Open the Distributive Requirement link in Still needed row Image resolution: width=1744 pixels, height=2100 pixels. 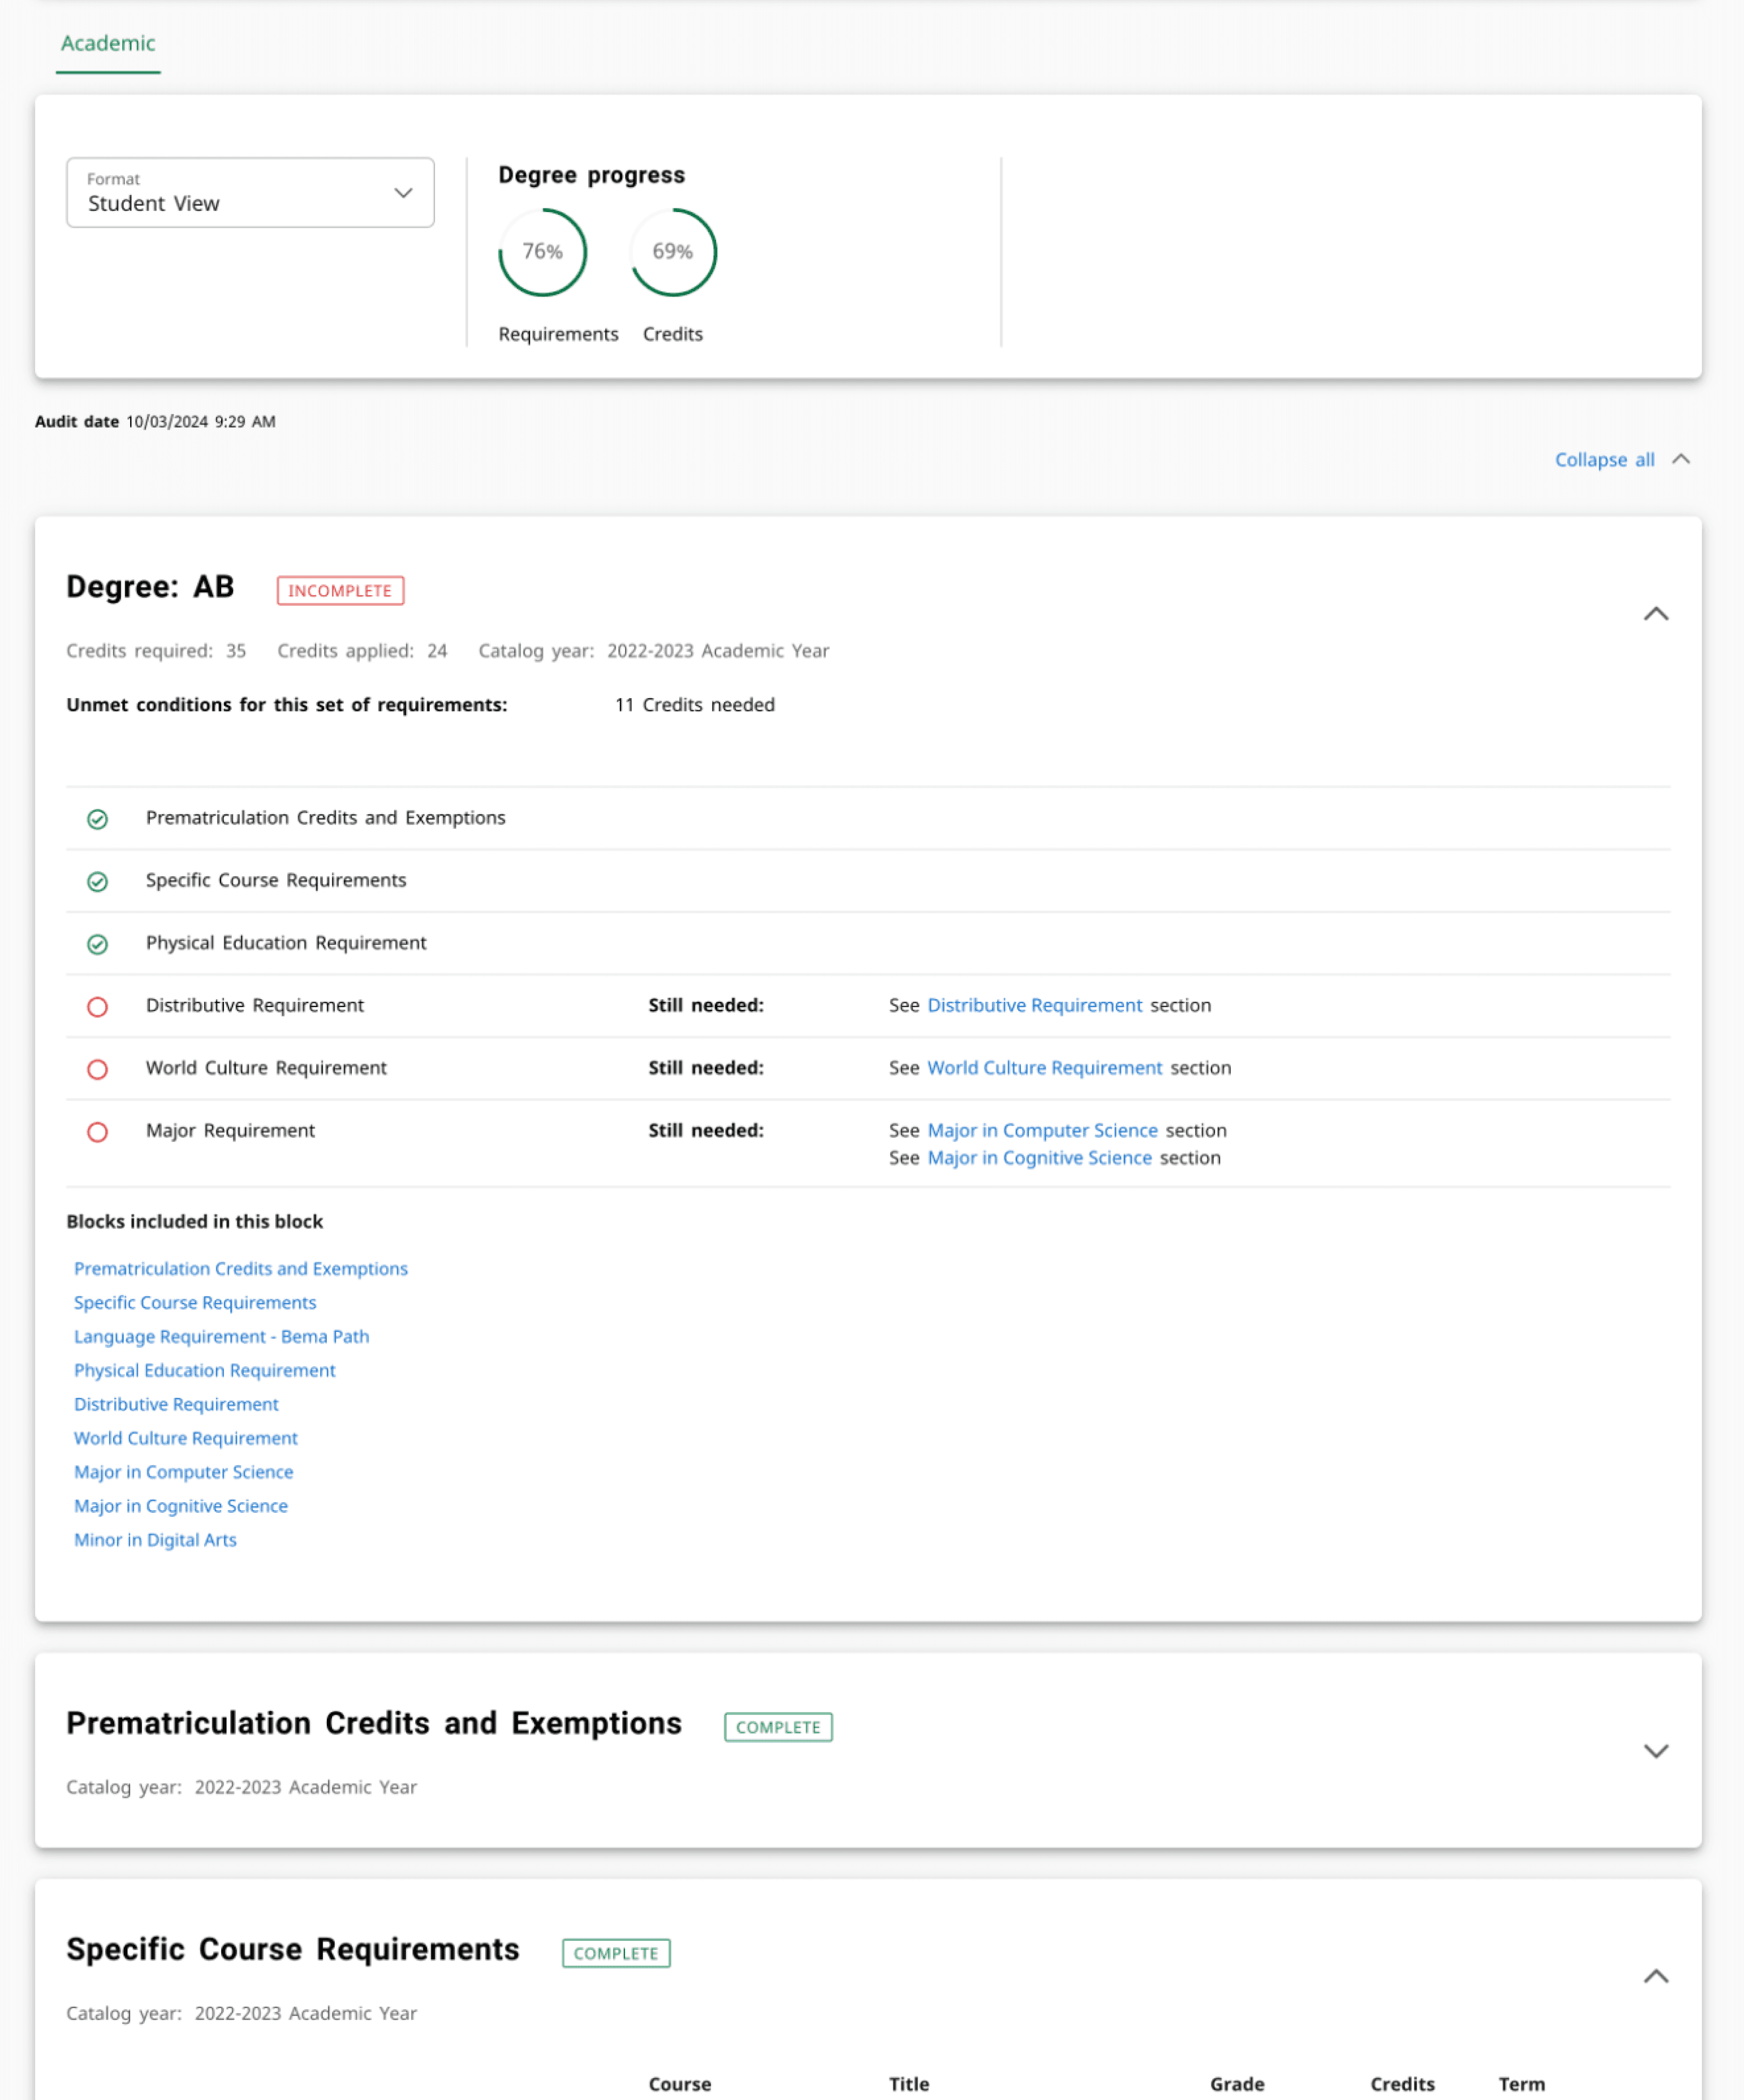[1034, 1005]
